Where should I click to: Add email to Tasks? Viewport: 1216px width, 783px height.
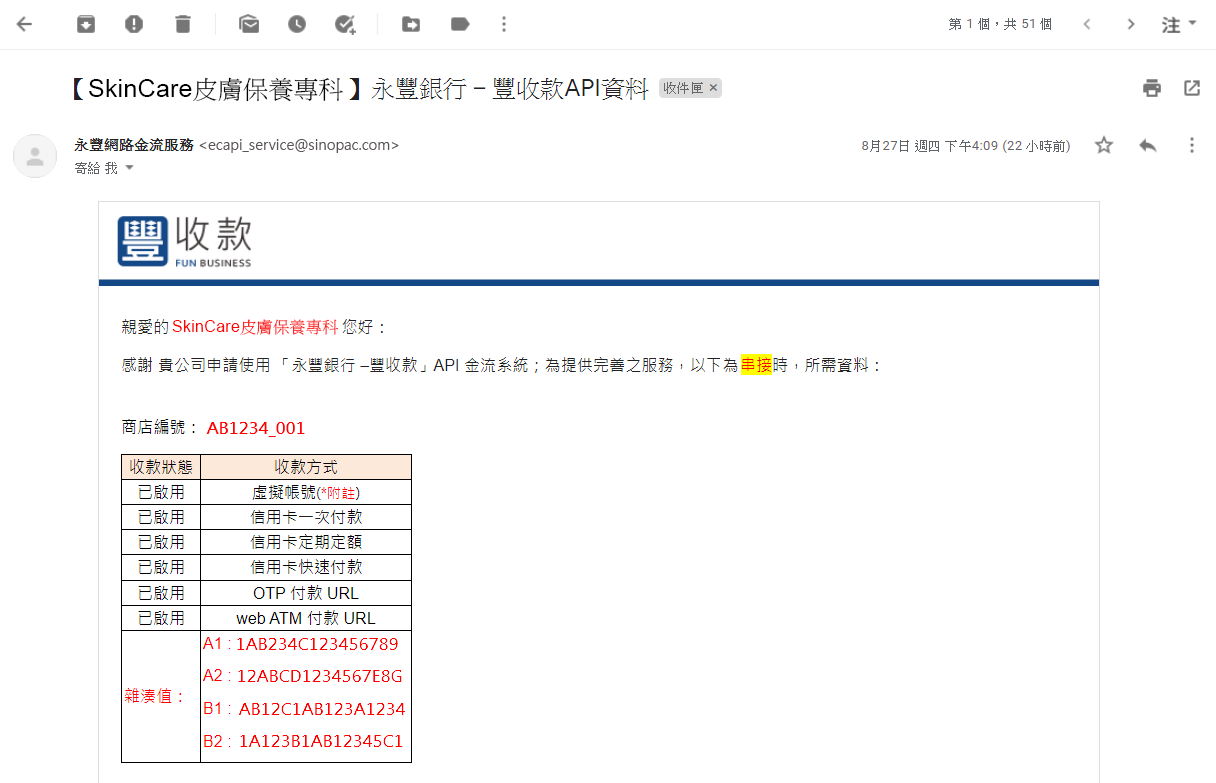[346, 24]
